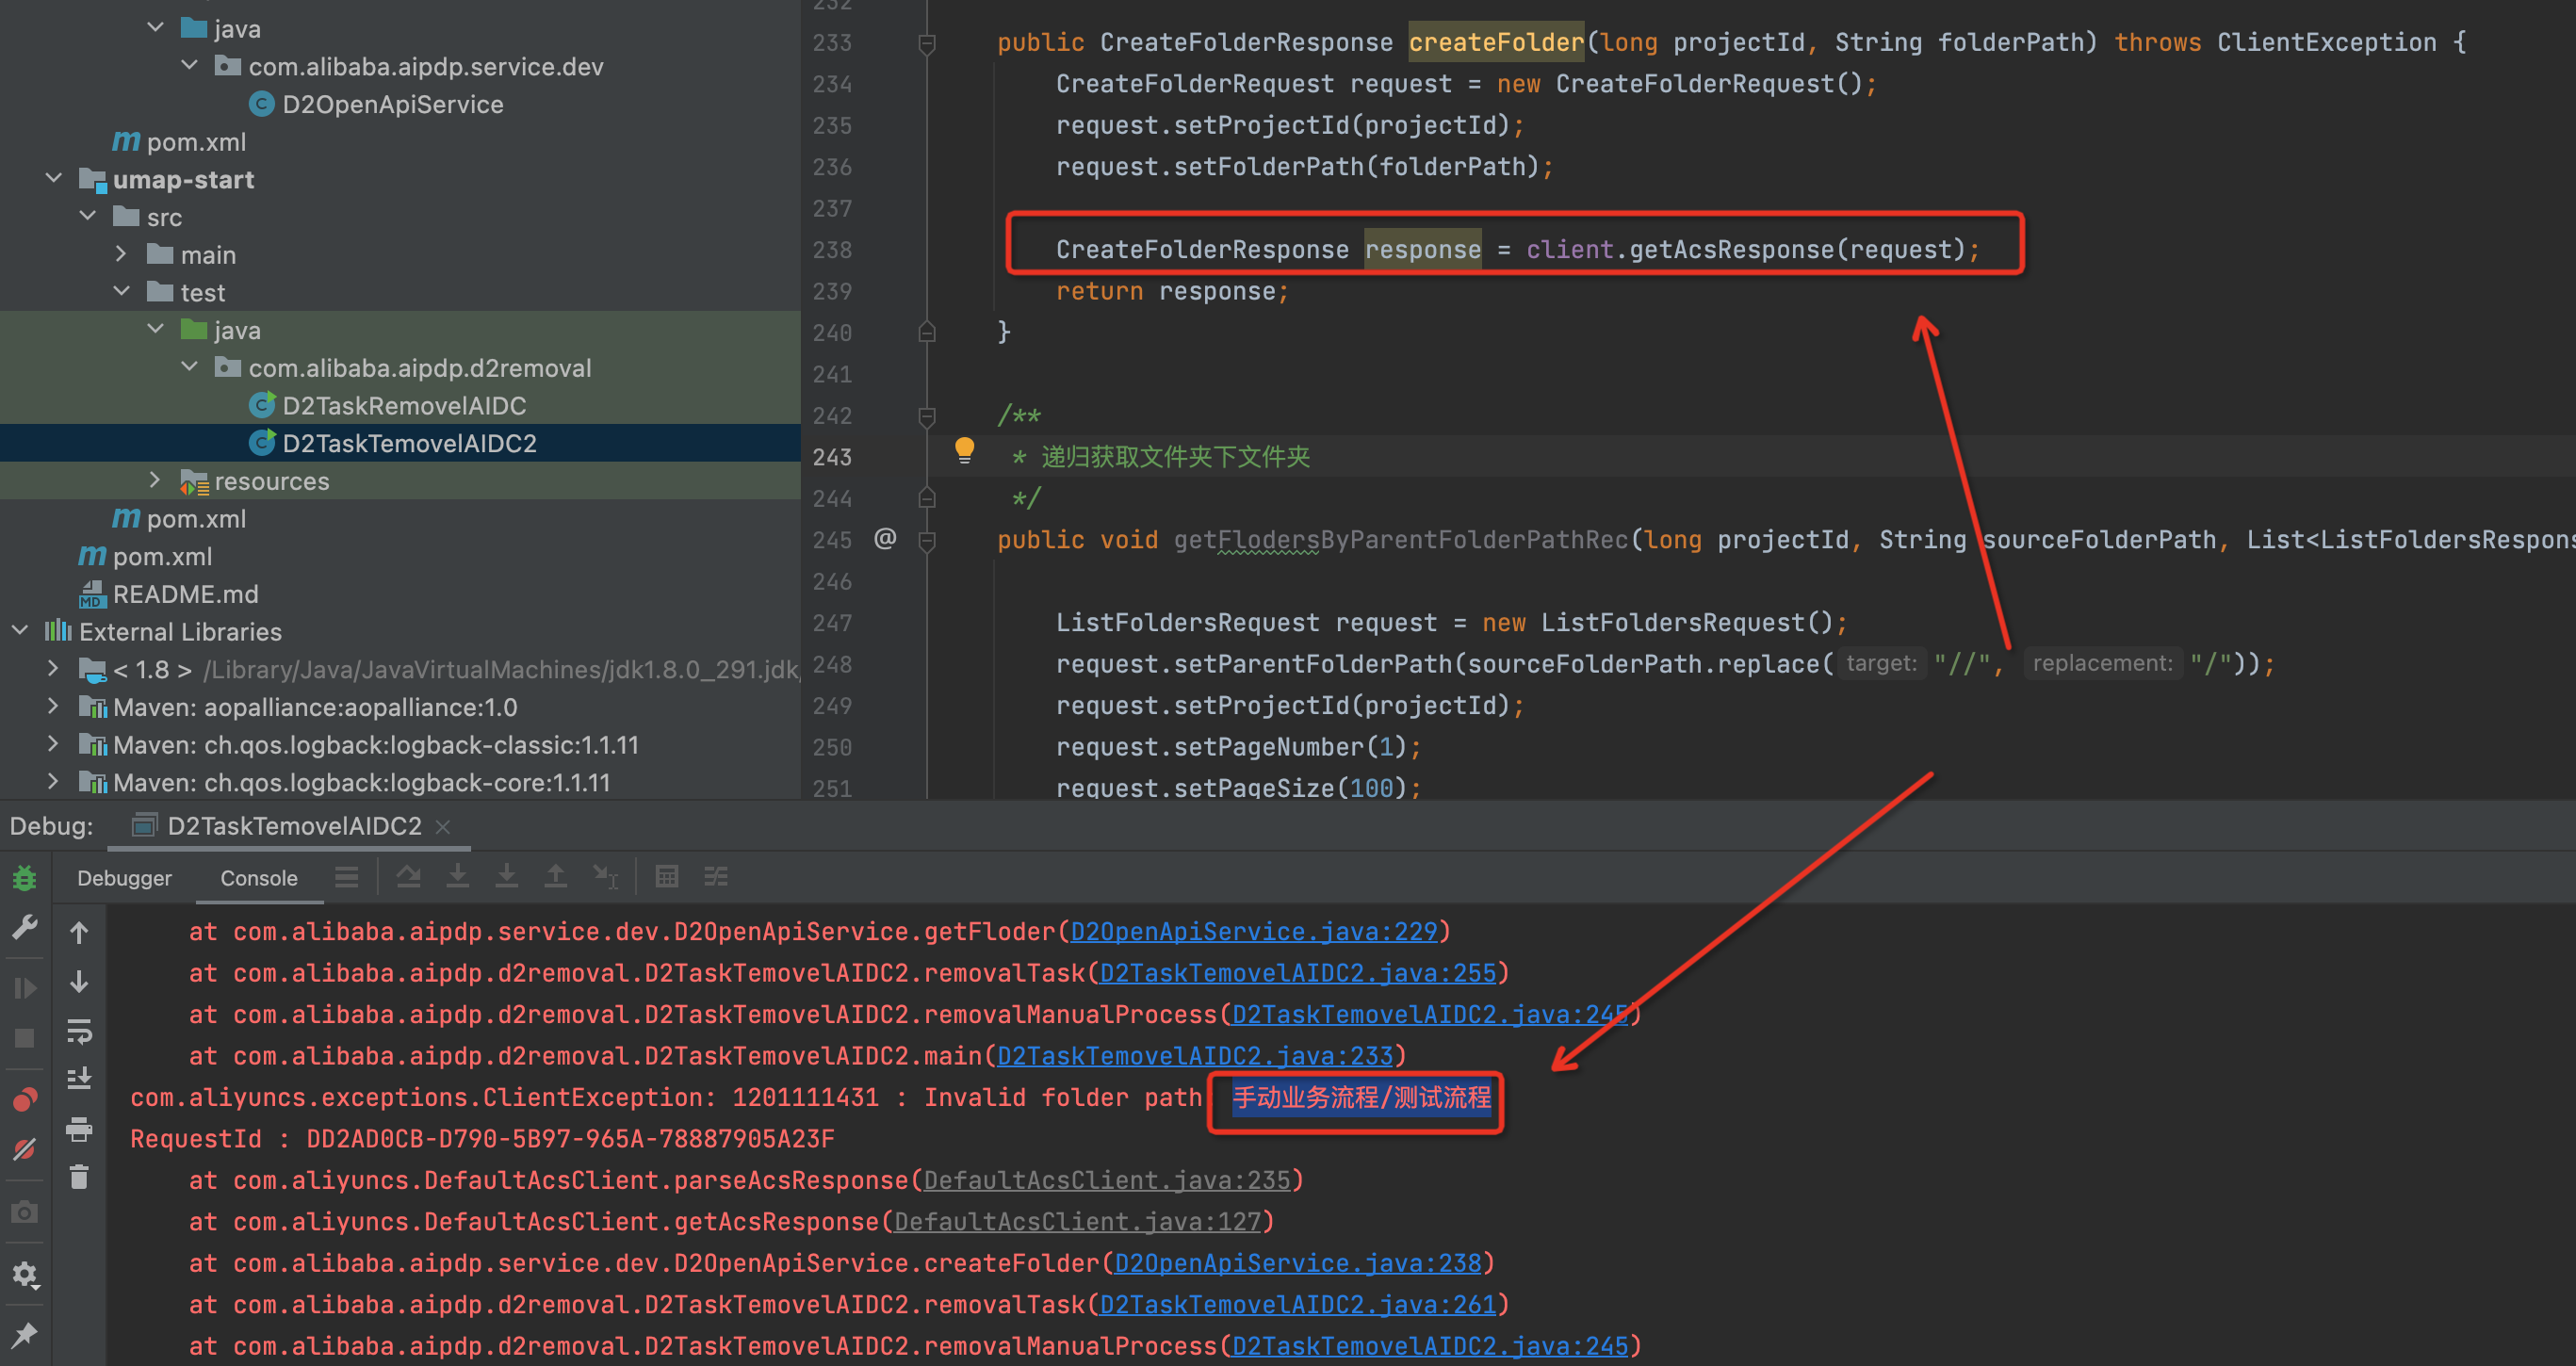This screenshot has height=1366, width=2576.
Task: View breakpoints with red circles icon
Action: click(25, 1100)
